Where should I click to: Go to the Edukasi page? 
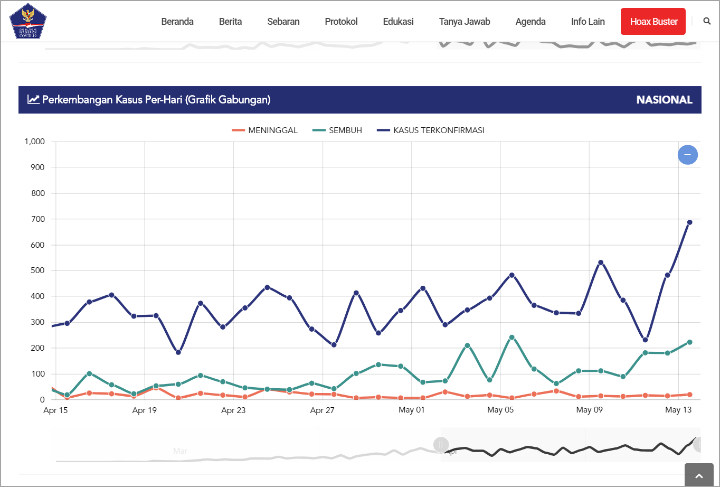[398, 22]
